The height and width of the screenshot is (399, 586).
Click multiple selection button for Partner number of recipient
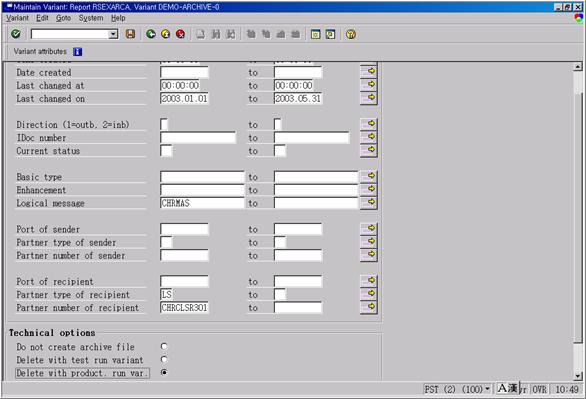[x=368, y=307]
